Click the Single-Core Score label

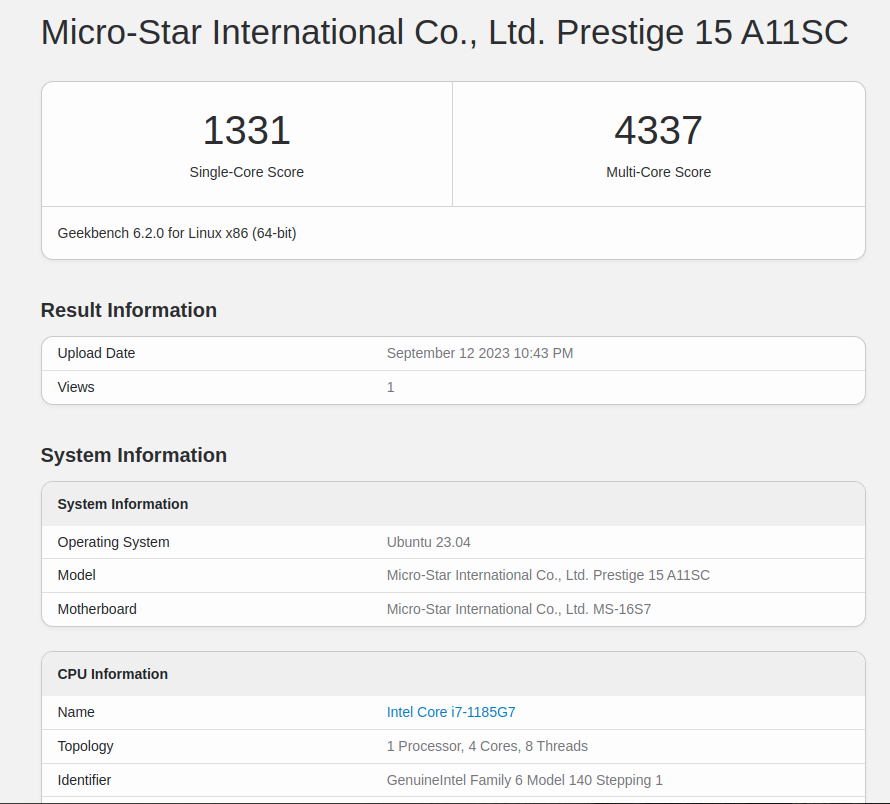tap(246, 172)
